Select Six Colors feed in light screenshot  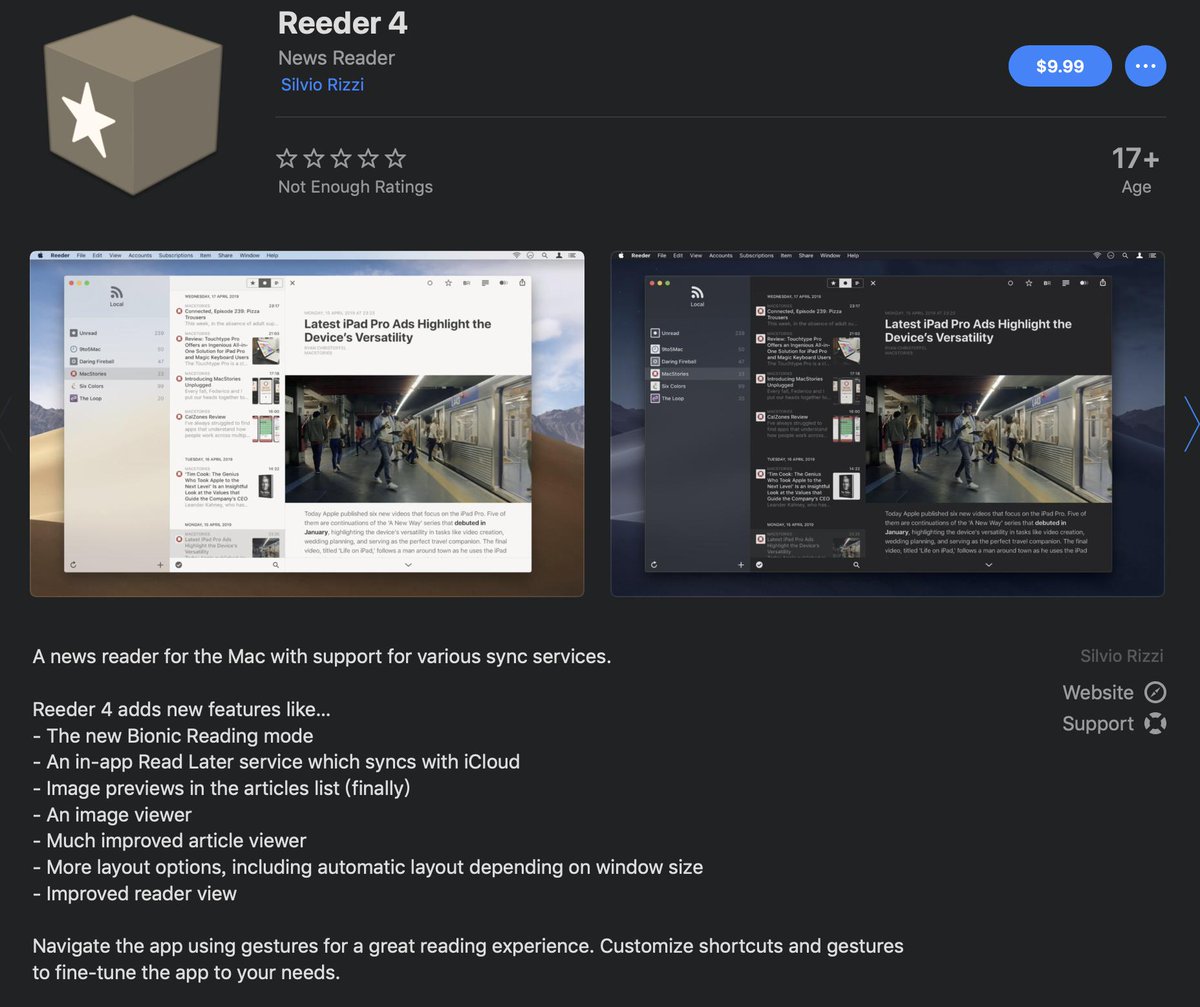click(117, 385)
